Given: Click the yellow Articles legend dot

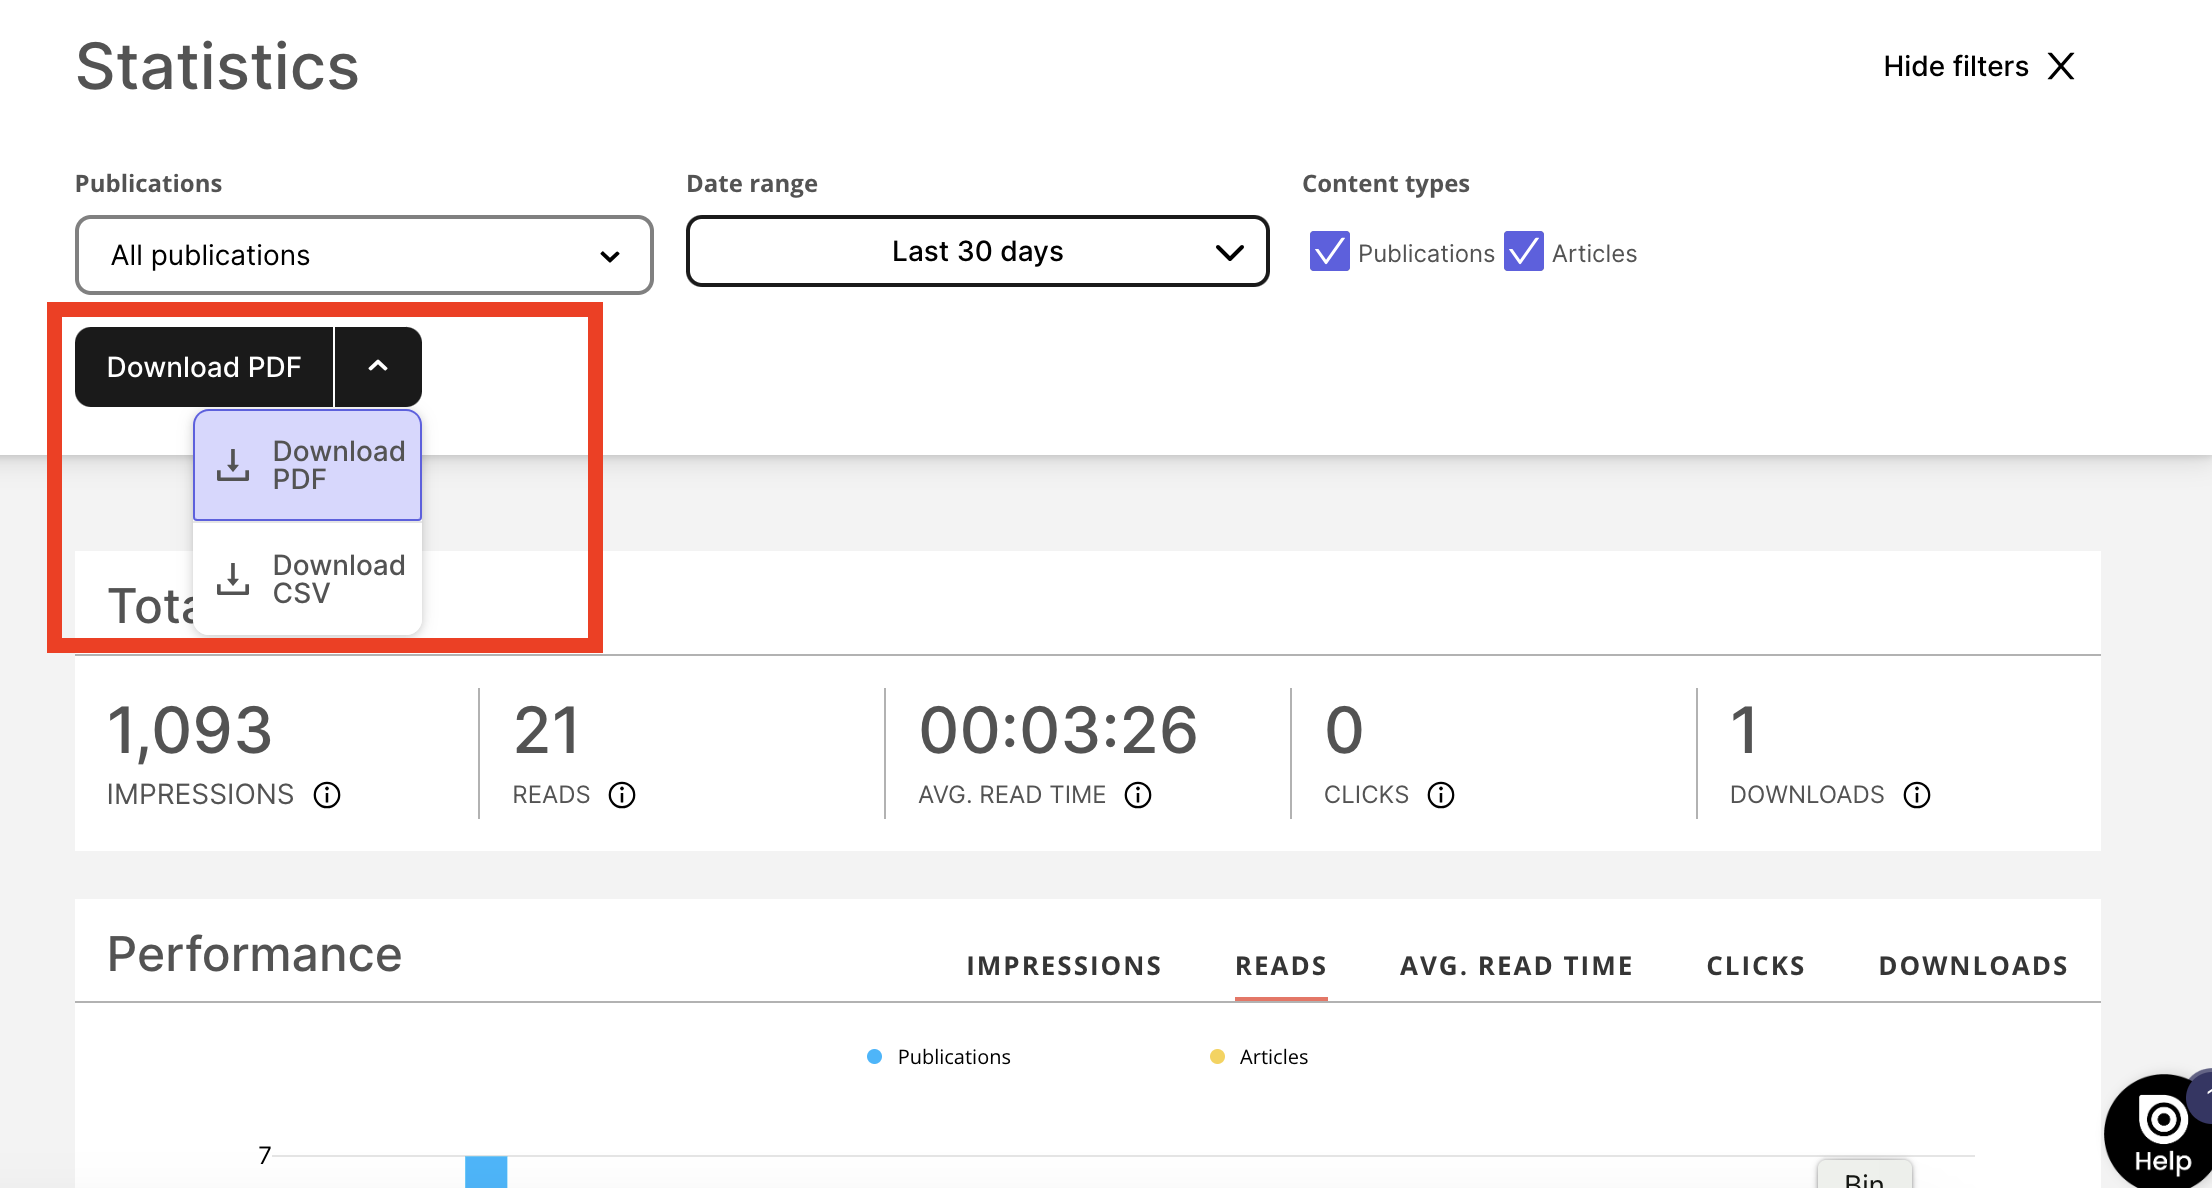Looking at the screenshot, I should (1217, 1057).
